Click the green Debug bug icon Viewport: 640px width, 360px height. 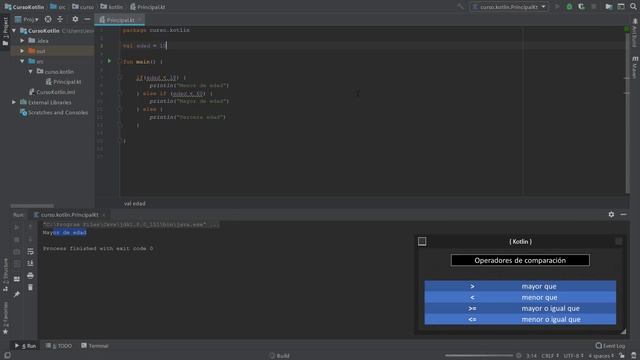[569, 7]
